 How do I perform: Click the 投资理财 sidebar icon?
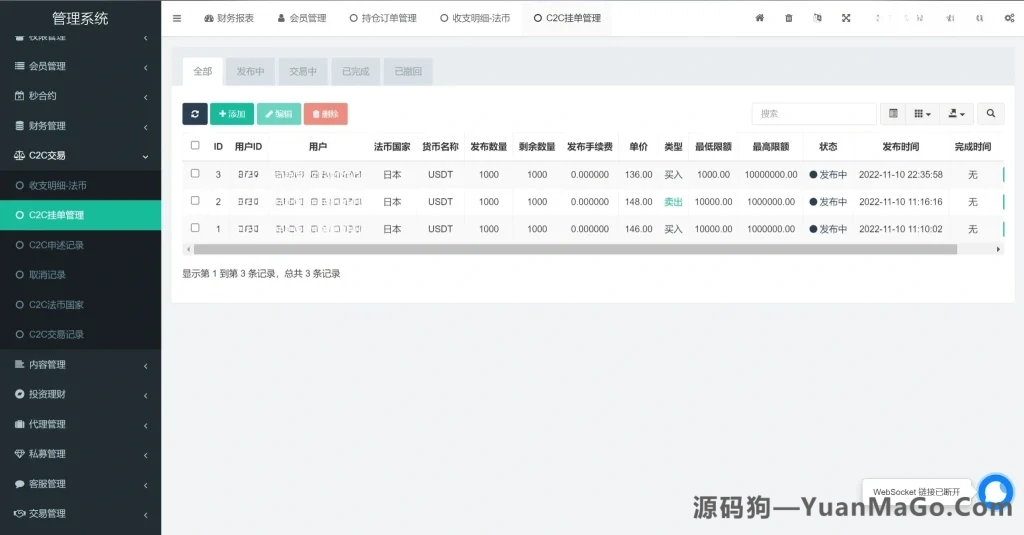pyautogui.click(x=20, y=394)
